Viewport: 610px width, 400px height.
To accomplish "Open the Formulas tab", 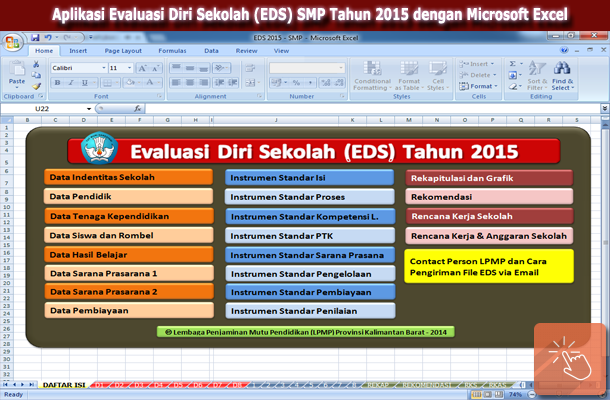I will click(172, 51).
